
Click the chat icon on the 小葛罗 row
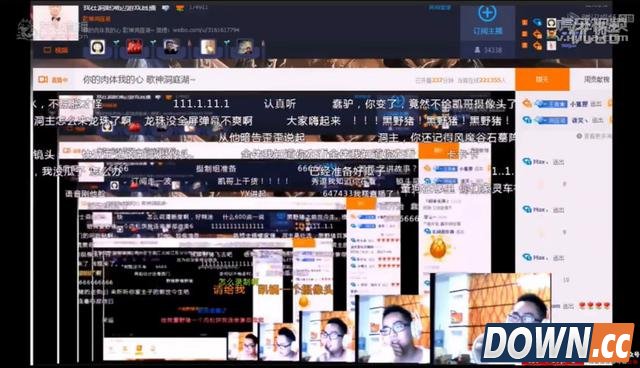click(527, 104)
